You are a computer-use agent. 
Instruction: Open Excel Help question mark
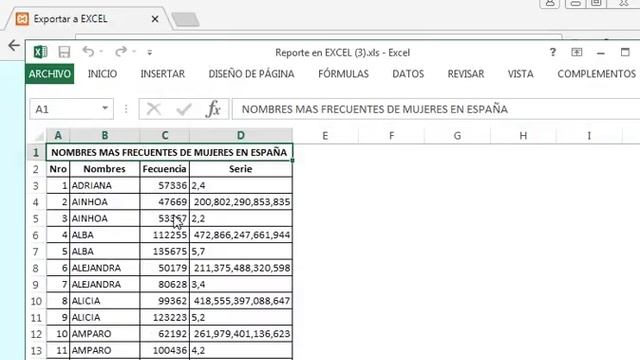tap(553, 52)
